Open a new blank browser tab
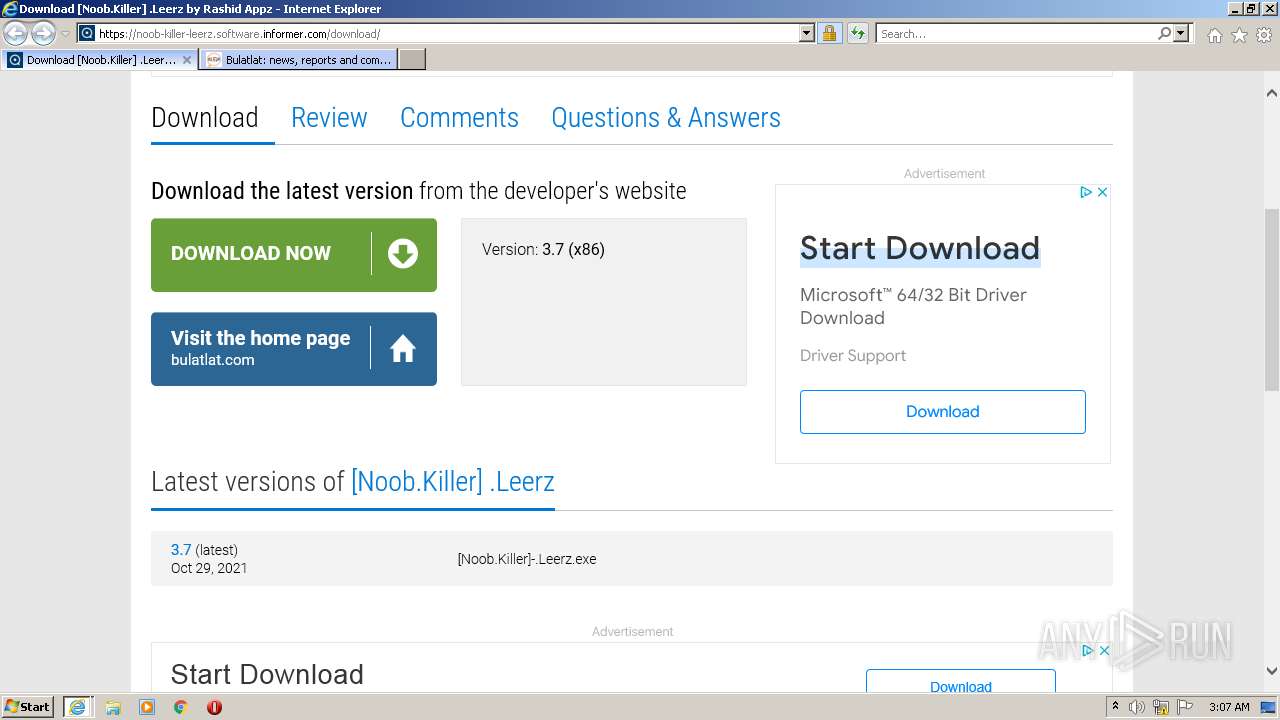Viewport: 1280px width, 720px height. (x=412, y=60)
